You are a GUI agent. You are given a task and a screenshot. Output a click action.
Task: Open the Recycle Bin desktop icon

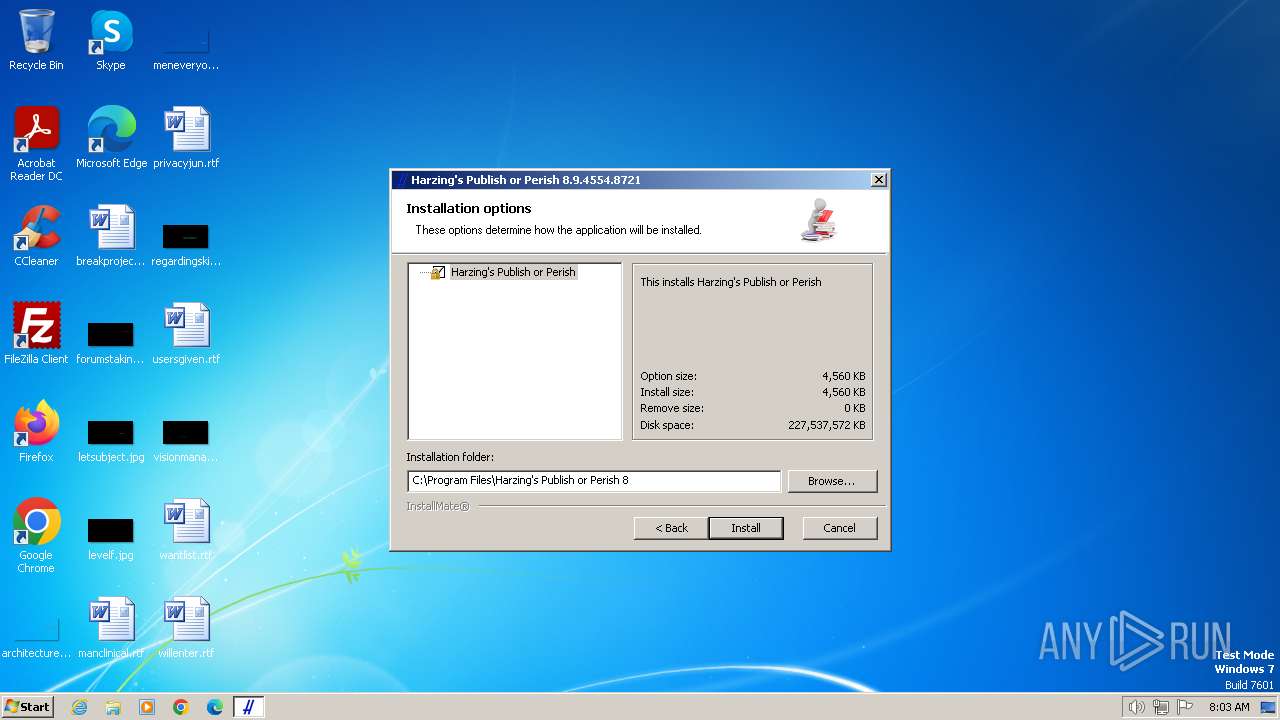(x=36, y=40)
